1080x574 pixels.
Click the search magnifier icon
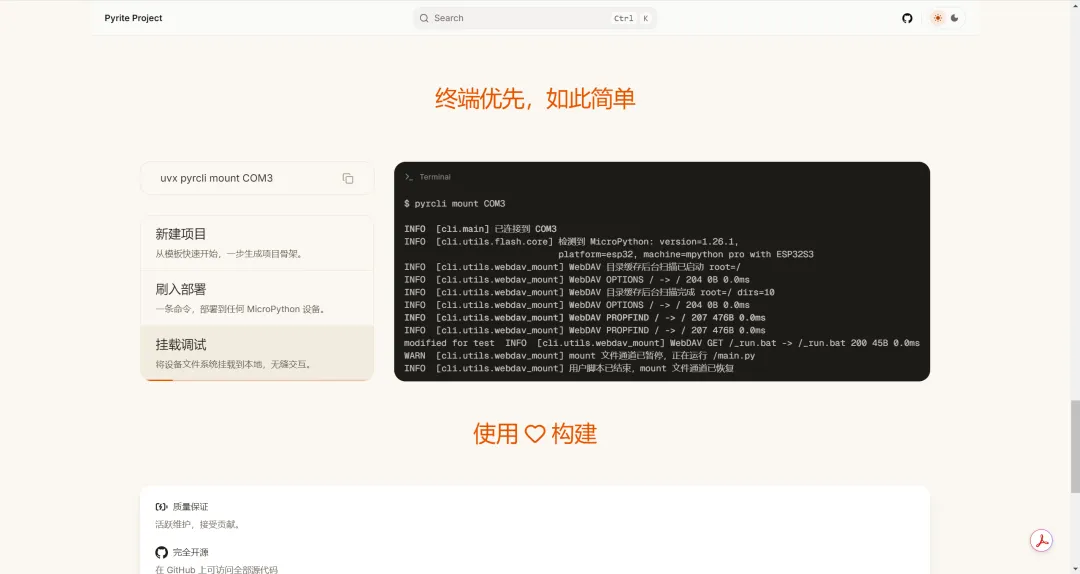coord(424,18)
